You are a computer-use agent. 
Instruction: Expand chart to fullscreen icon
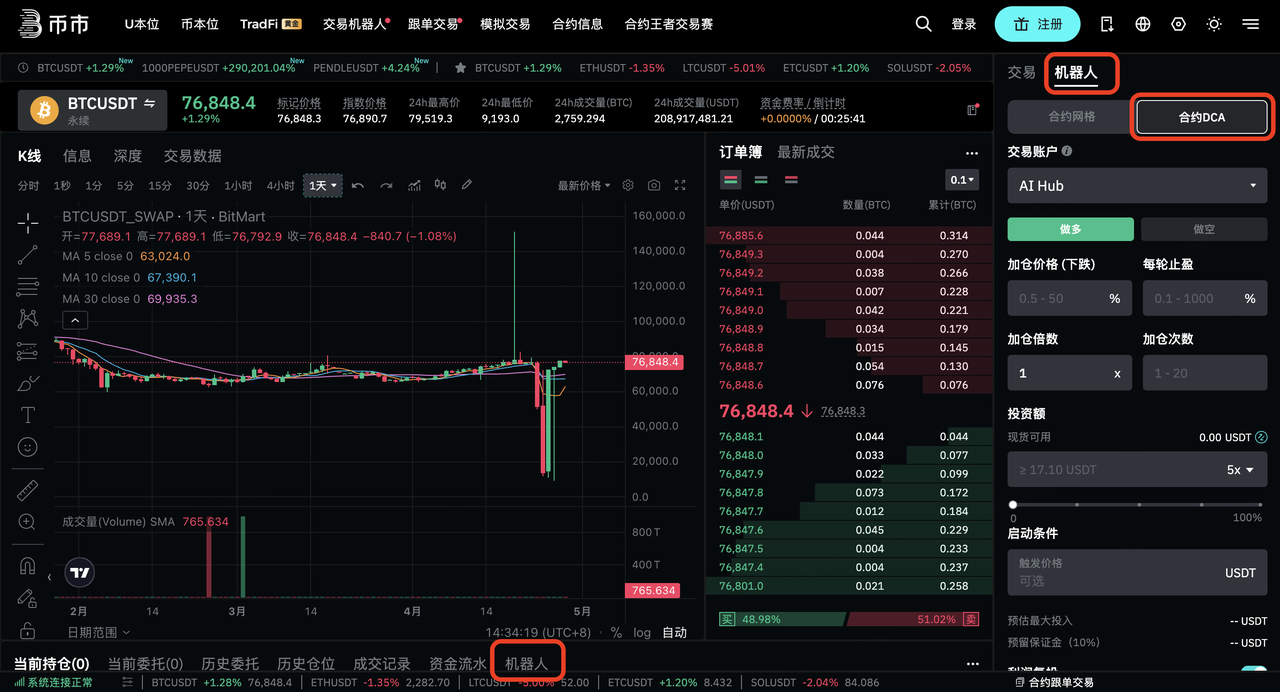(x=680, y=186)
